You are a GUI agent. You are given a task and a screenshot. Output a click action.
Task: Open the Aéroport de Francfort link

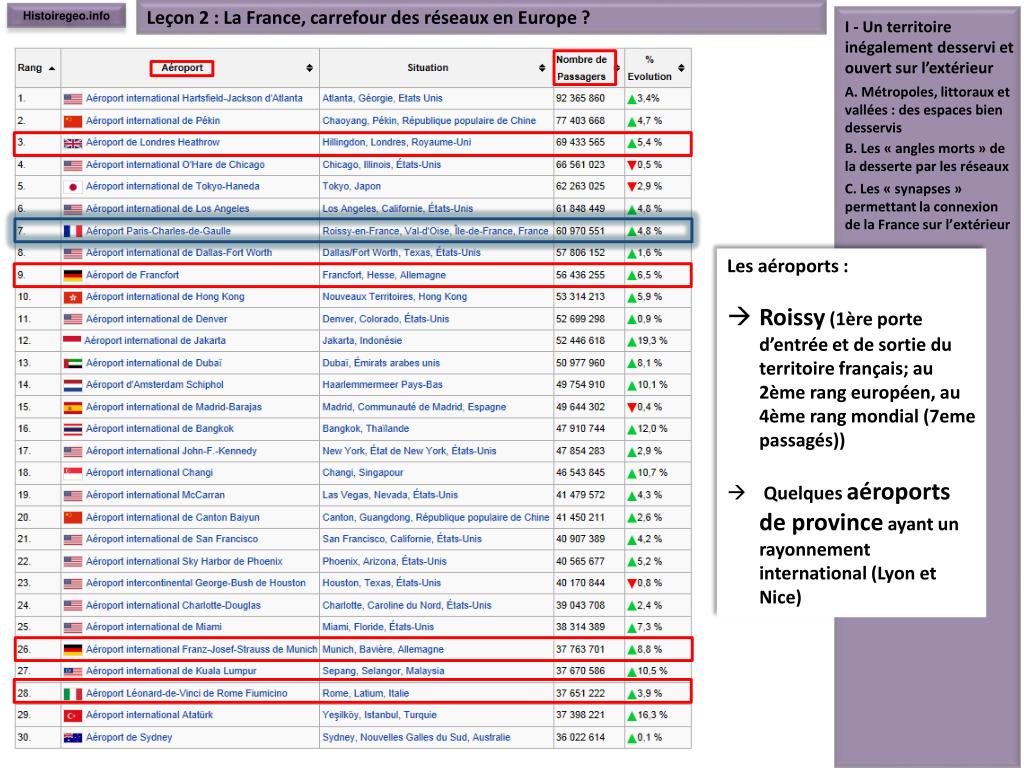[133, 275]
